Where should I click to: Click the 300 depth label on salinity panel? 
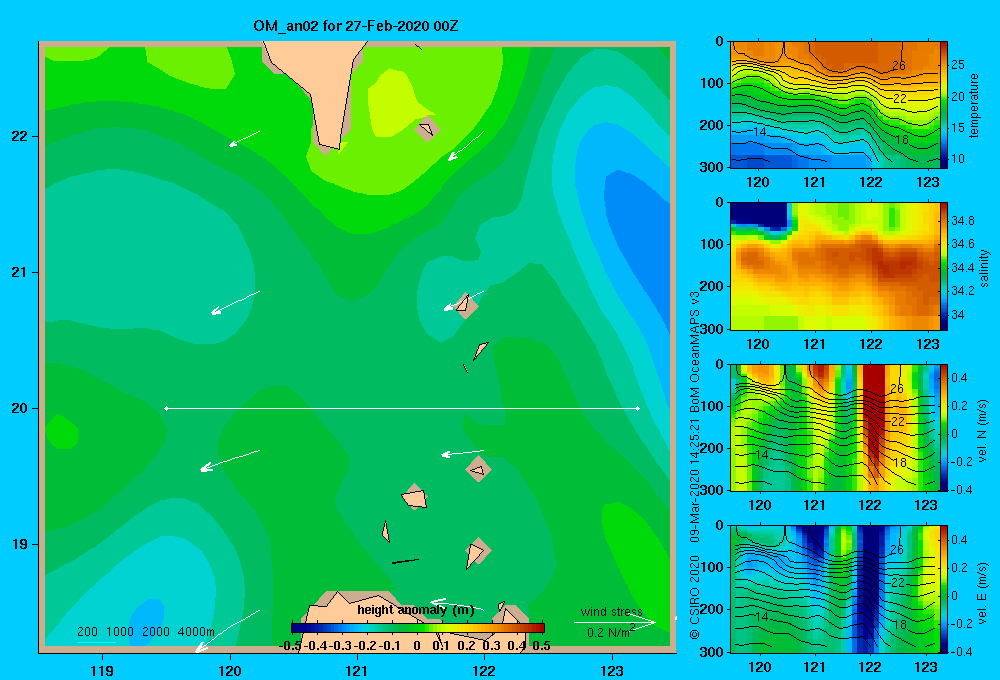pos(712,329)
